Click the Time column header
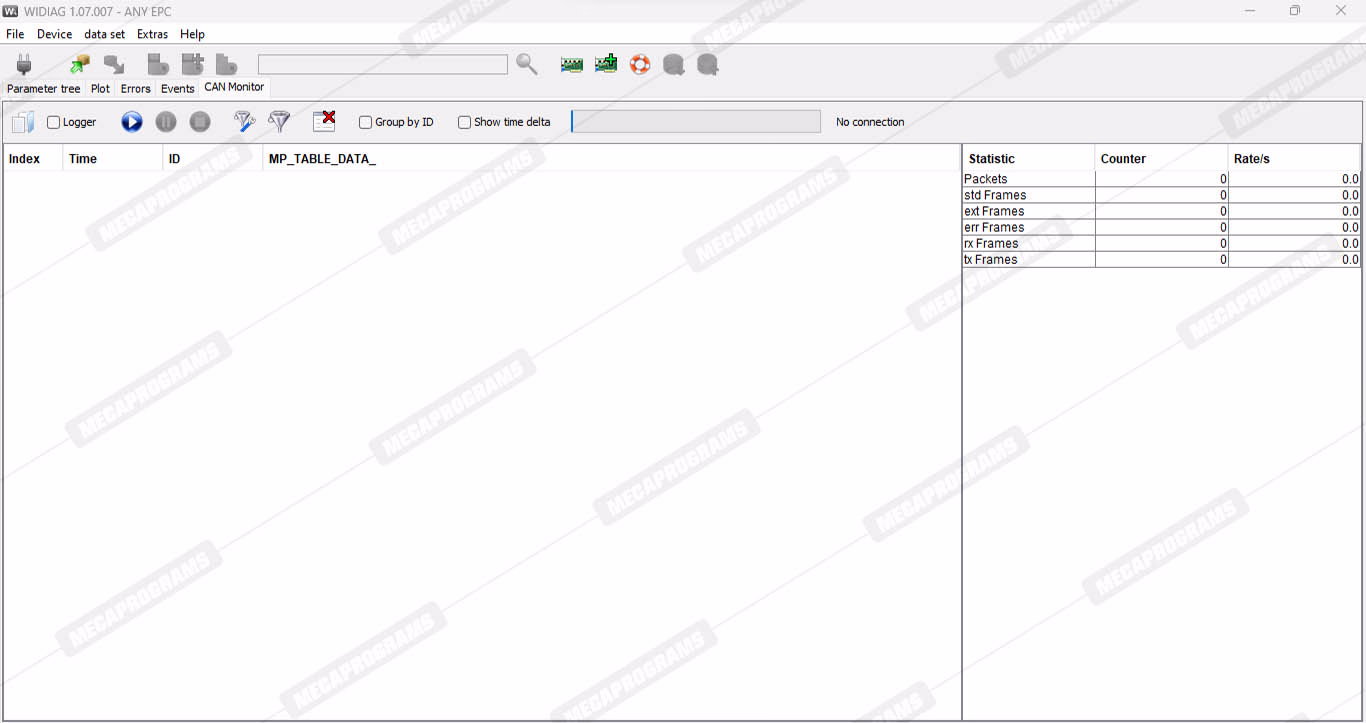Viewport: 1366px width, 723px height. [x=83, y=159]
